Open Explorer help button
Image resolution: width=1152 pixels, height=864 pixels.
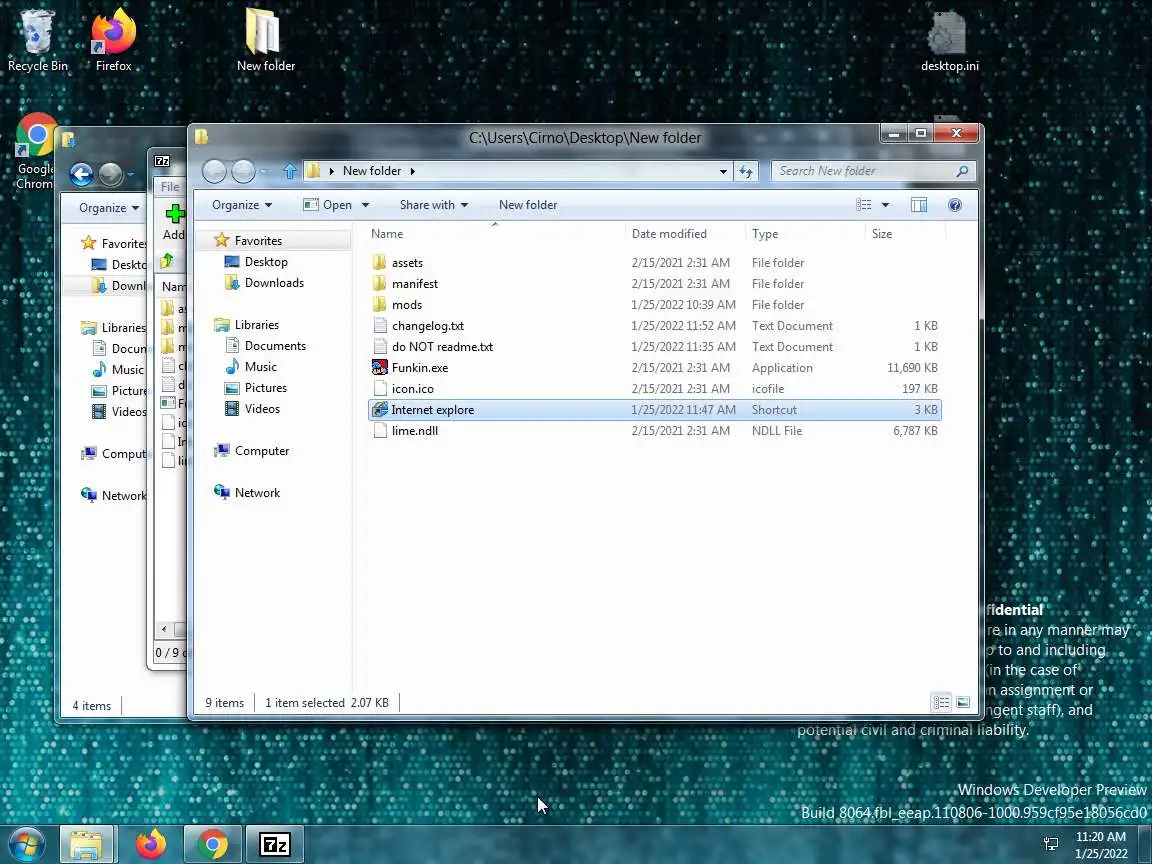click(954, 205)
